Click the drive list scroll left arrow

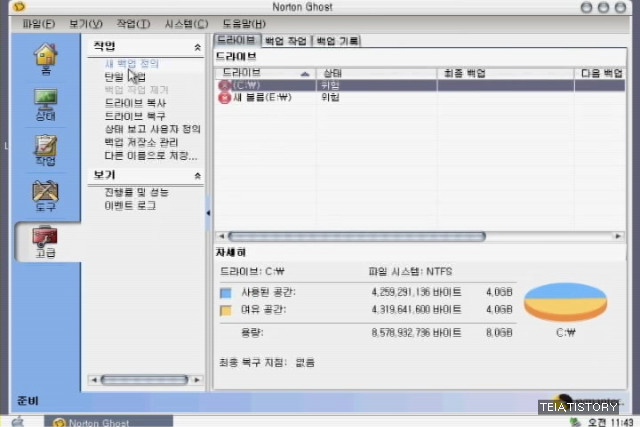(221, 236)
